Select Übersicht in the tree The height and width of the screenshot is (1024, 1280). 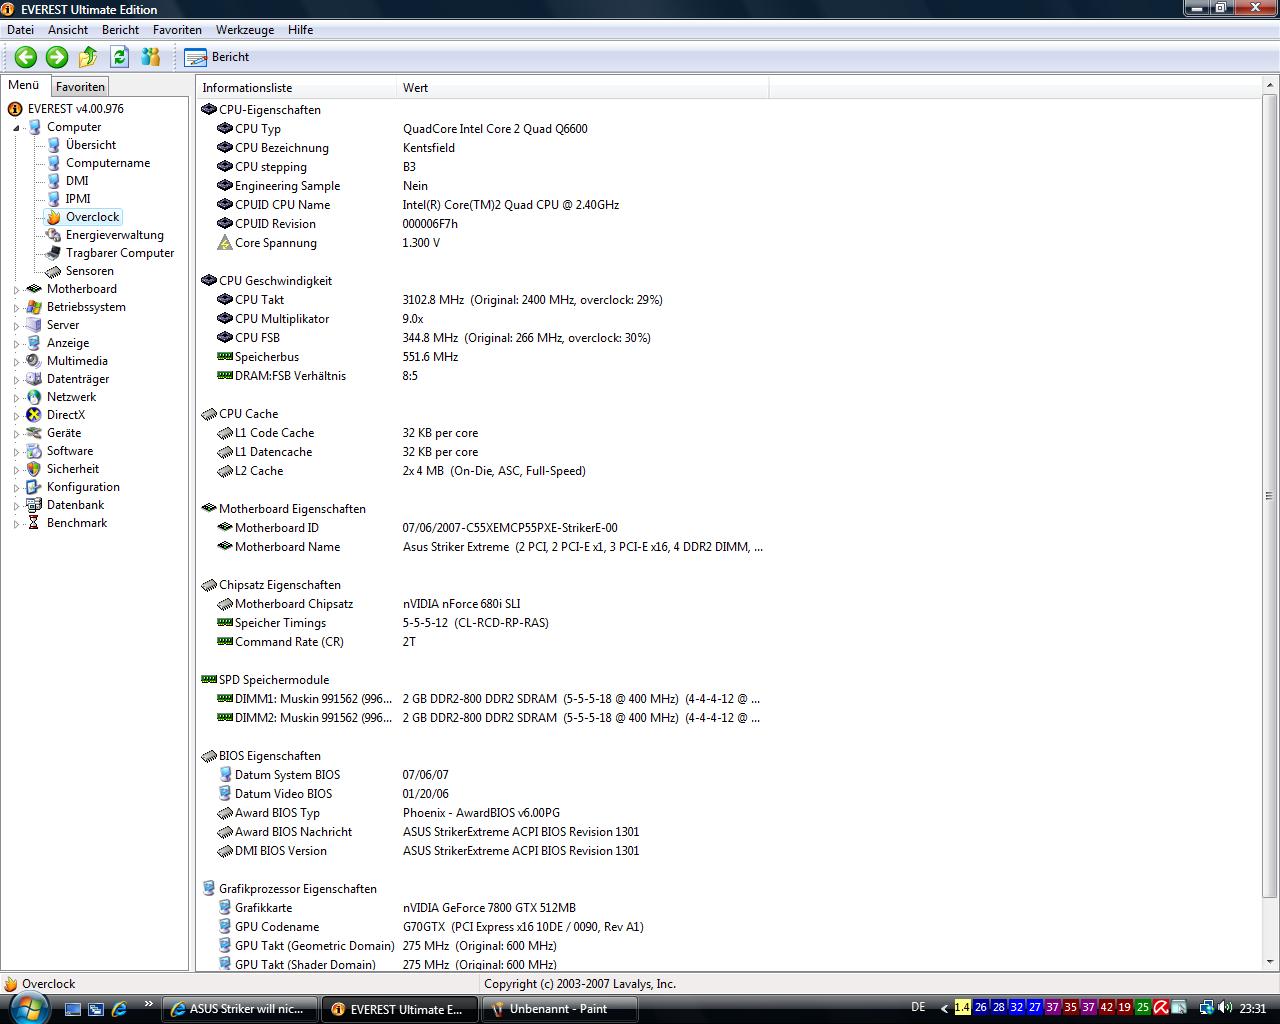coord(91,145)
